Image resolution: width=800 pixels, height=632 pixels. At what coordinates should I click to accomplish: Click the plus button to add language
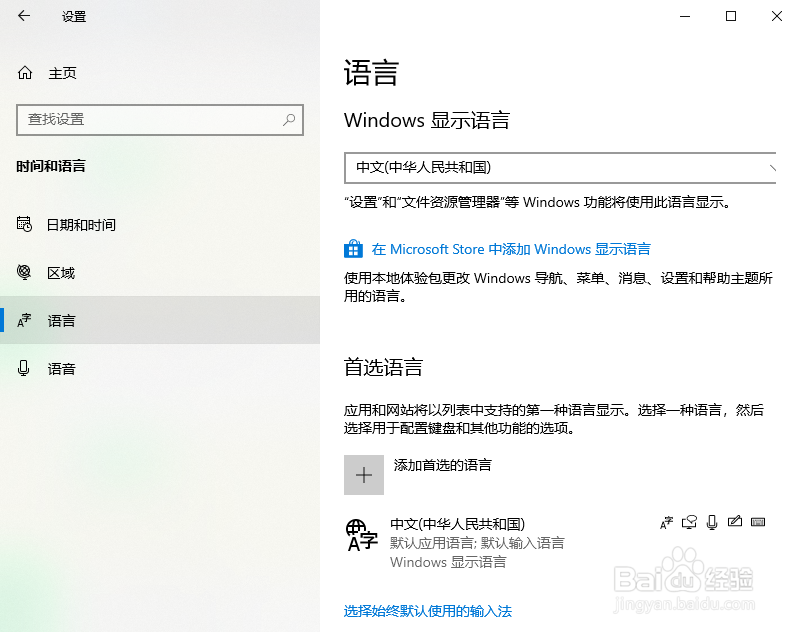pos(364,475)
